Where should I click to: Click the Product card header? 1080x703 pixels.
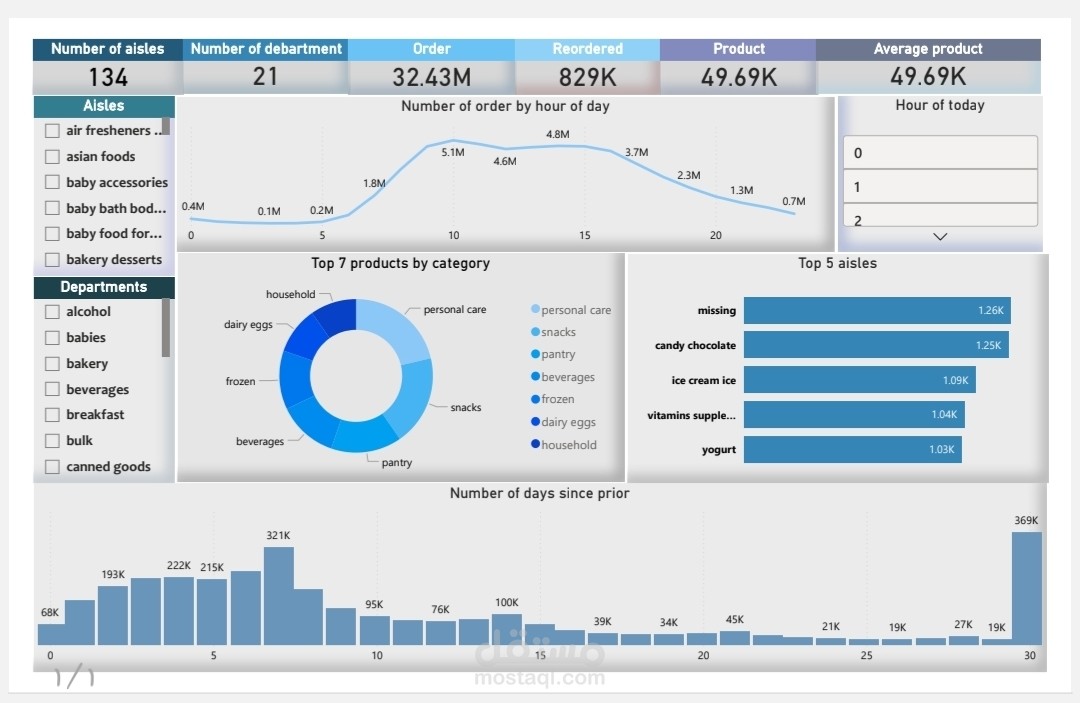[x=738, y=49]
